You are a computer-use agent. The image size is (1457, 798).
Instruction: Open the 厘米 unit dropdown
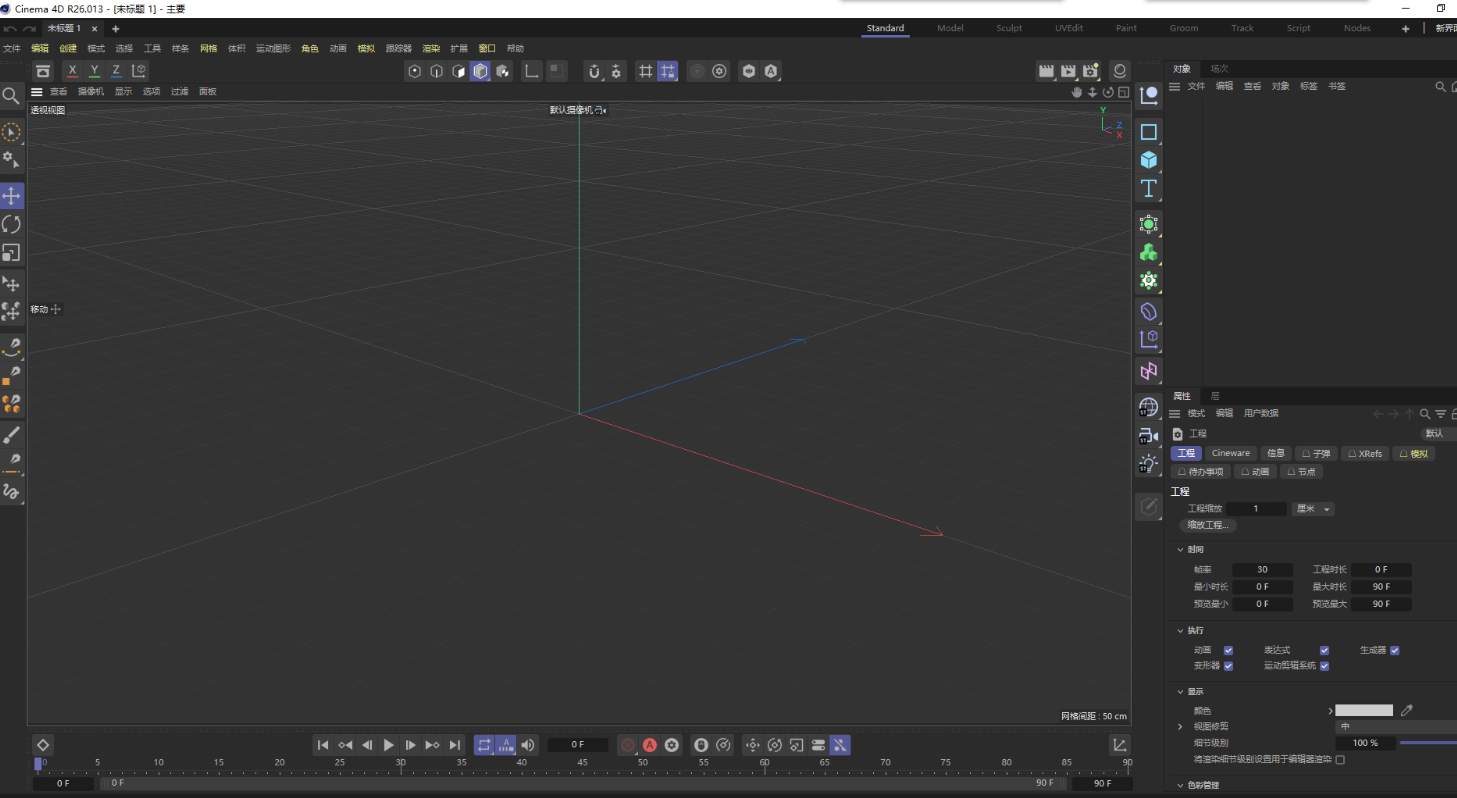(1314, 509)
